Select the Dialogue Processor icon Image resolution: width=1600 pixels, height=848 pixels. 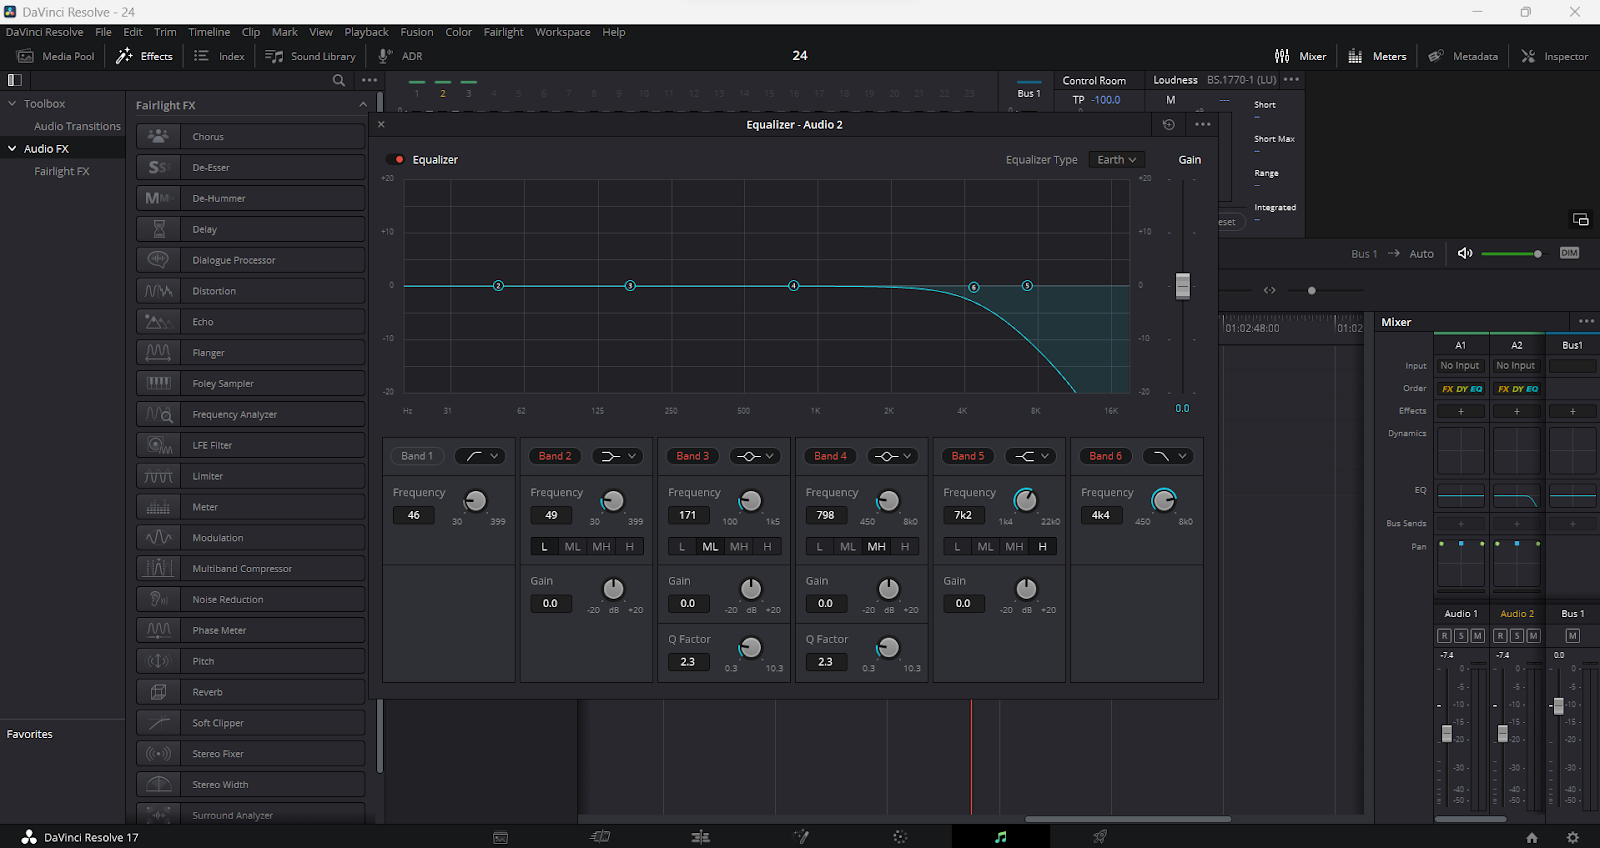pyautogui.click(x=158, y=260)
